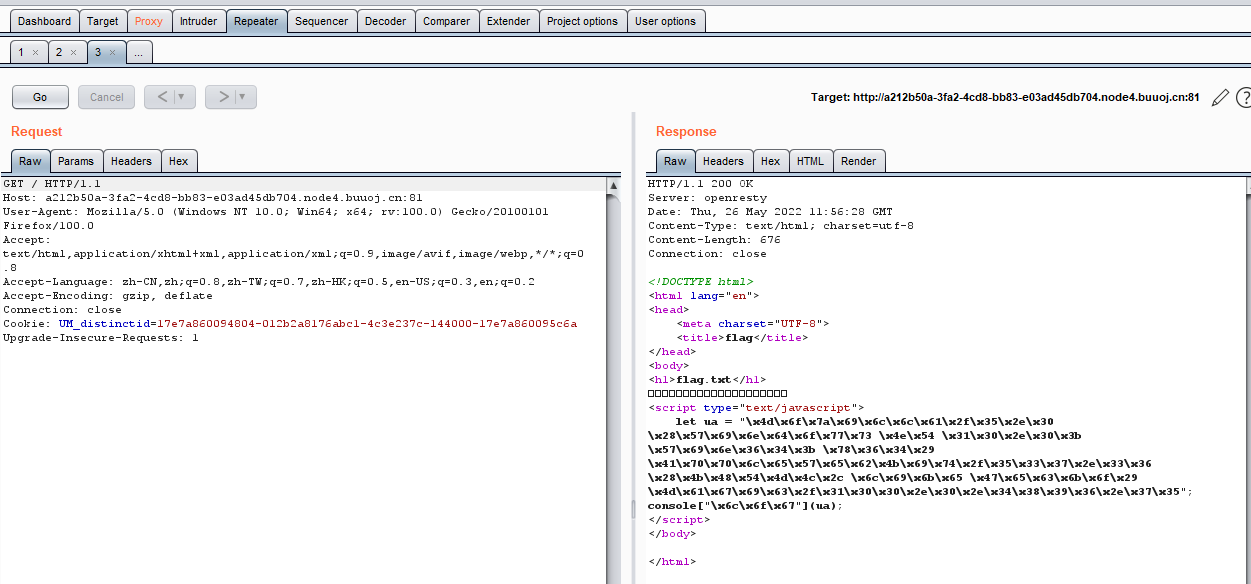
Task: Click the Target URL label
Action: click(1005, 97)
